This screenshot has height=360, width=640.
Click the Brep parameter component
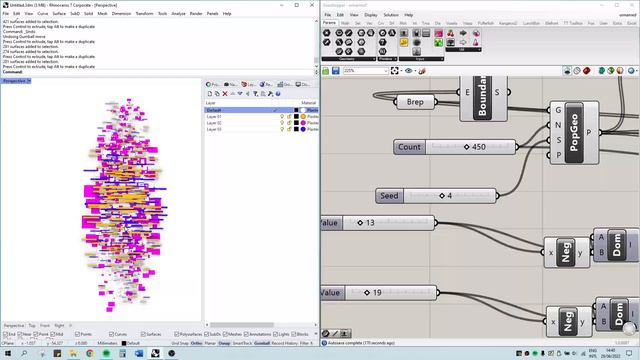(x=415, y=102)
